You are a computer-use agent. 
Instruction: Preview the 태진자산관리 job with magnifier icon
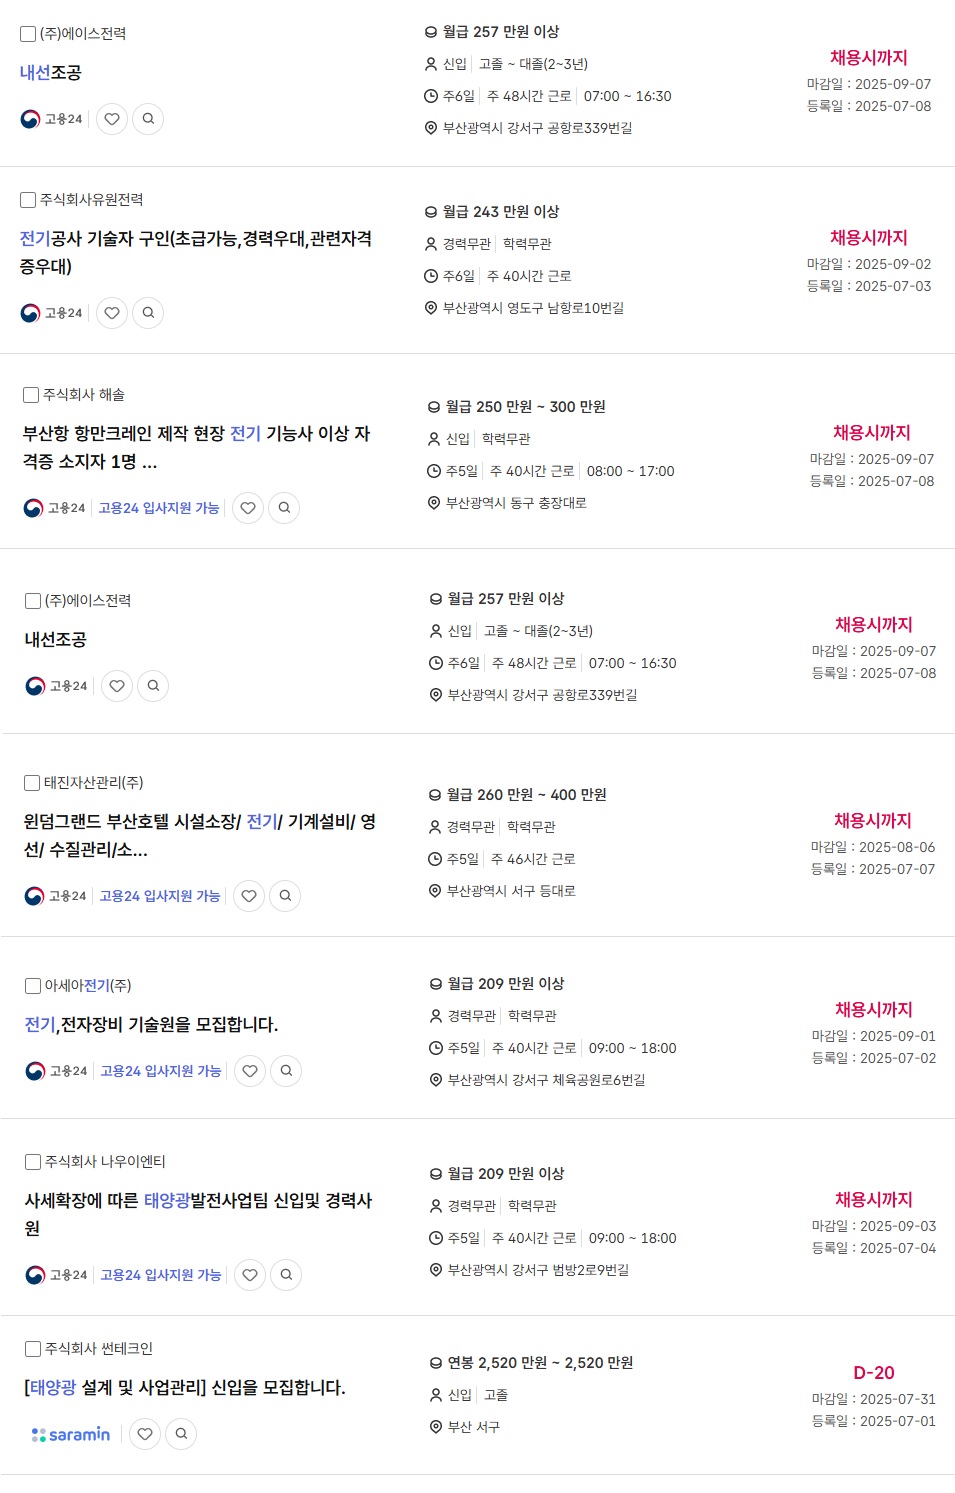tap(285, 896)
